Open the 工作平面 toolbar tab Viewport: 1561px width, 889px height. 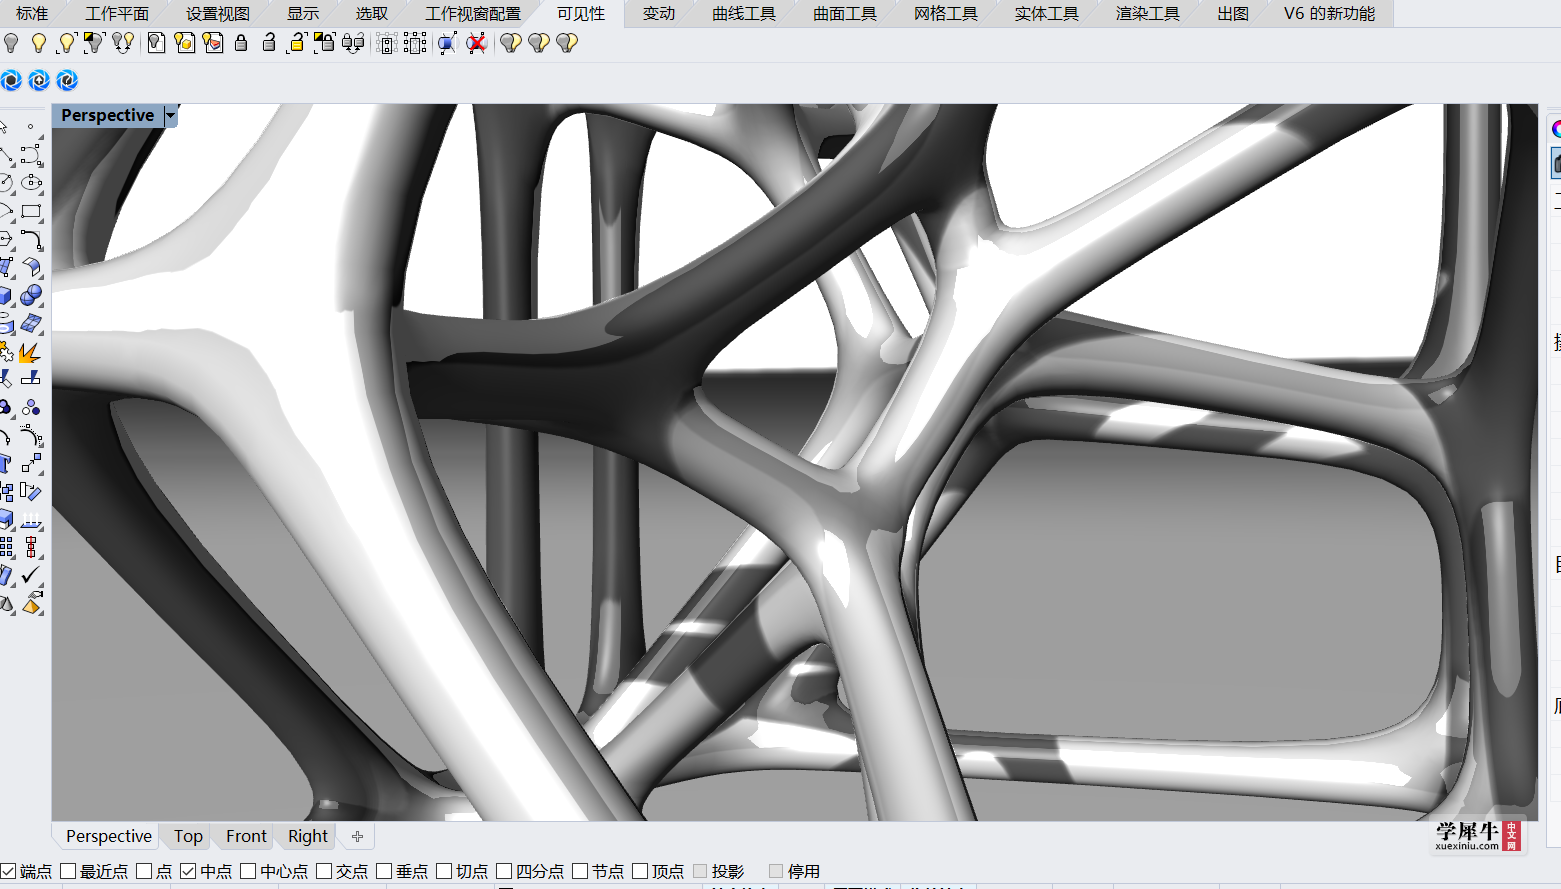tap(117, 13)
